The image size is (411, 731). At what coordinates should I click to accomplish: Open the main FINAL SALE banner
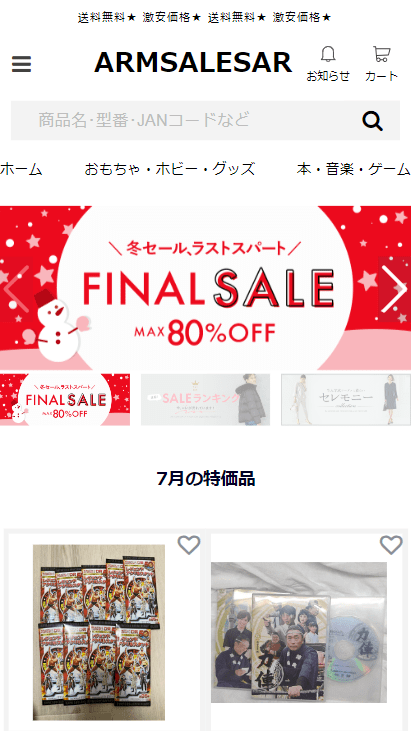[x=206, y=288]
